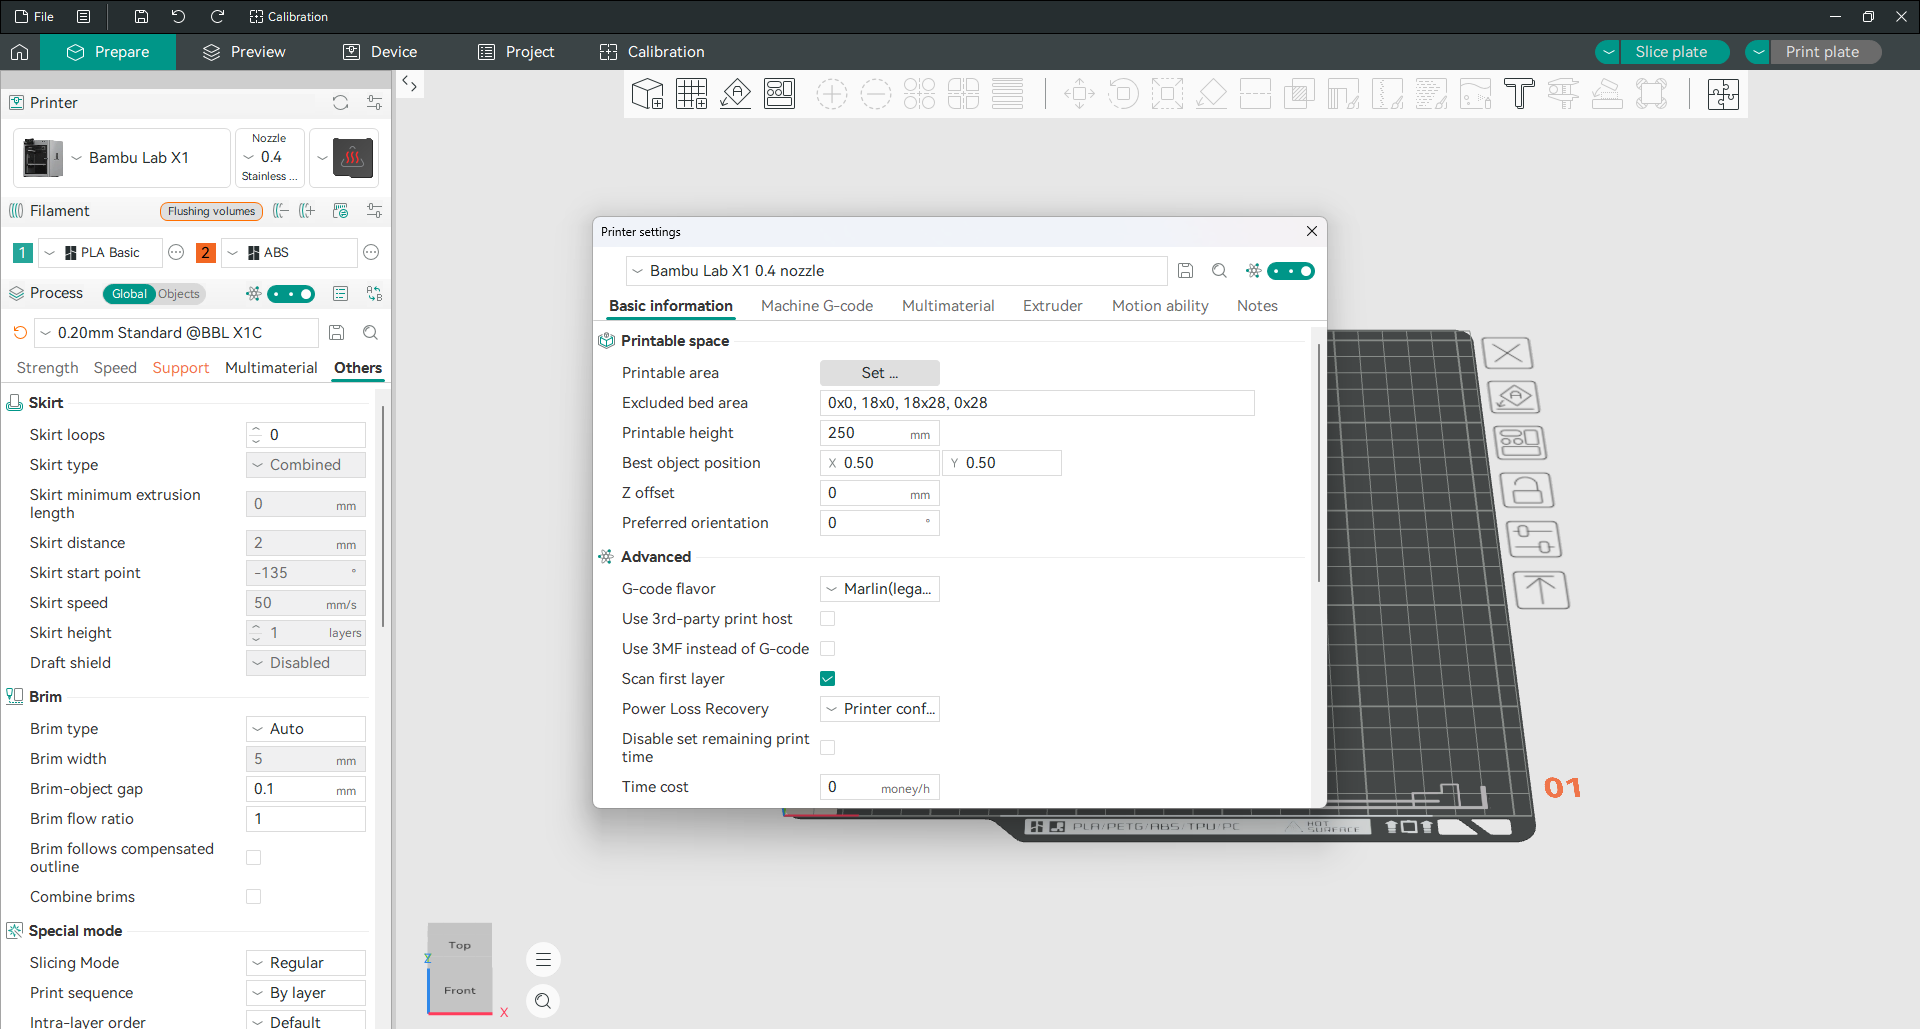Open the Bambu Lab X1 printer dropdown
Image resolution: width=1920 pixels, height=1029 pixels.
(121, 158)
